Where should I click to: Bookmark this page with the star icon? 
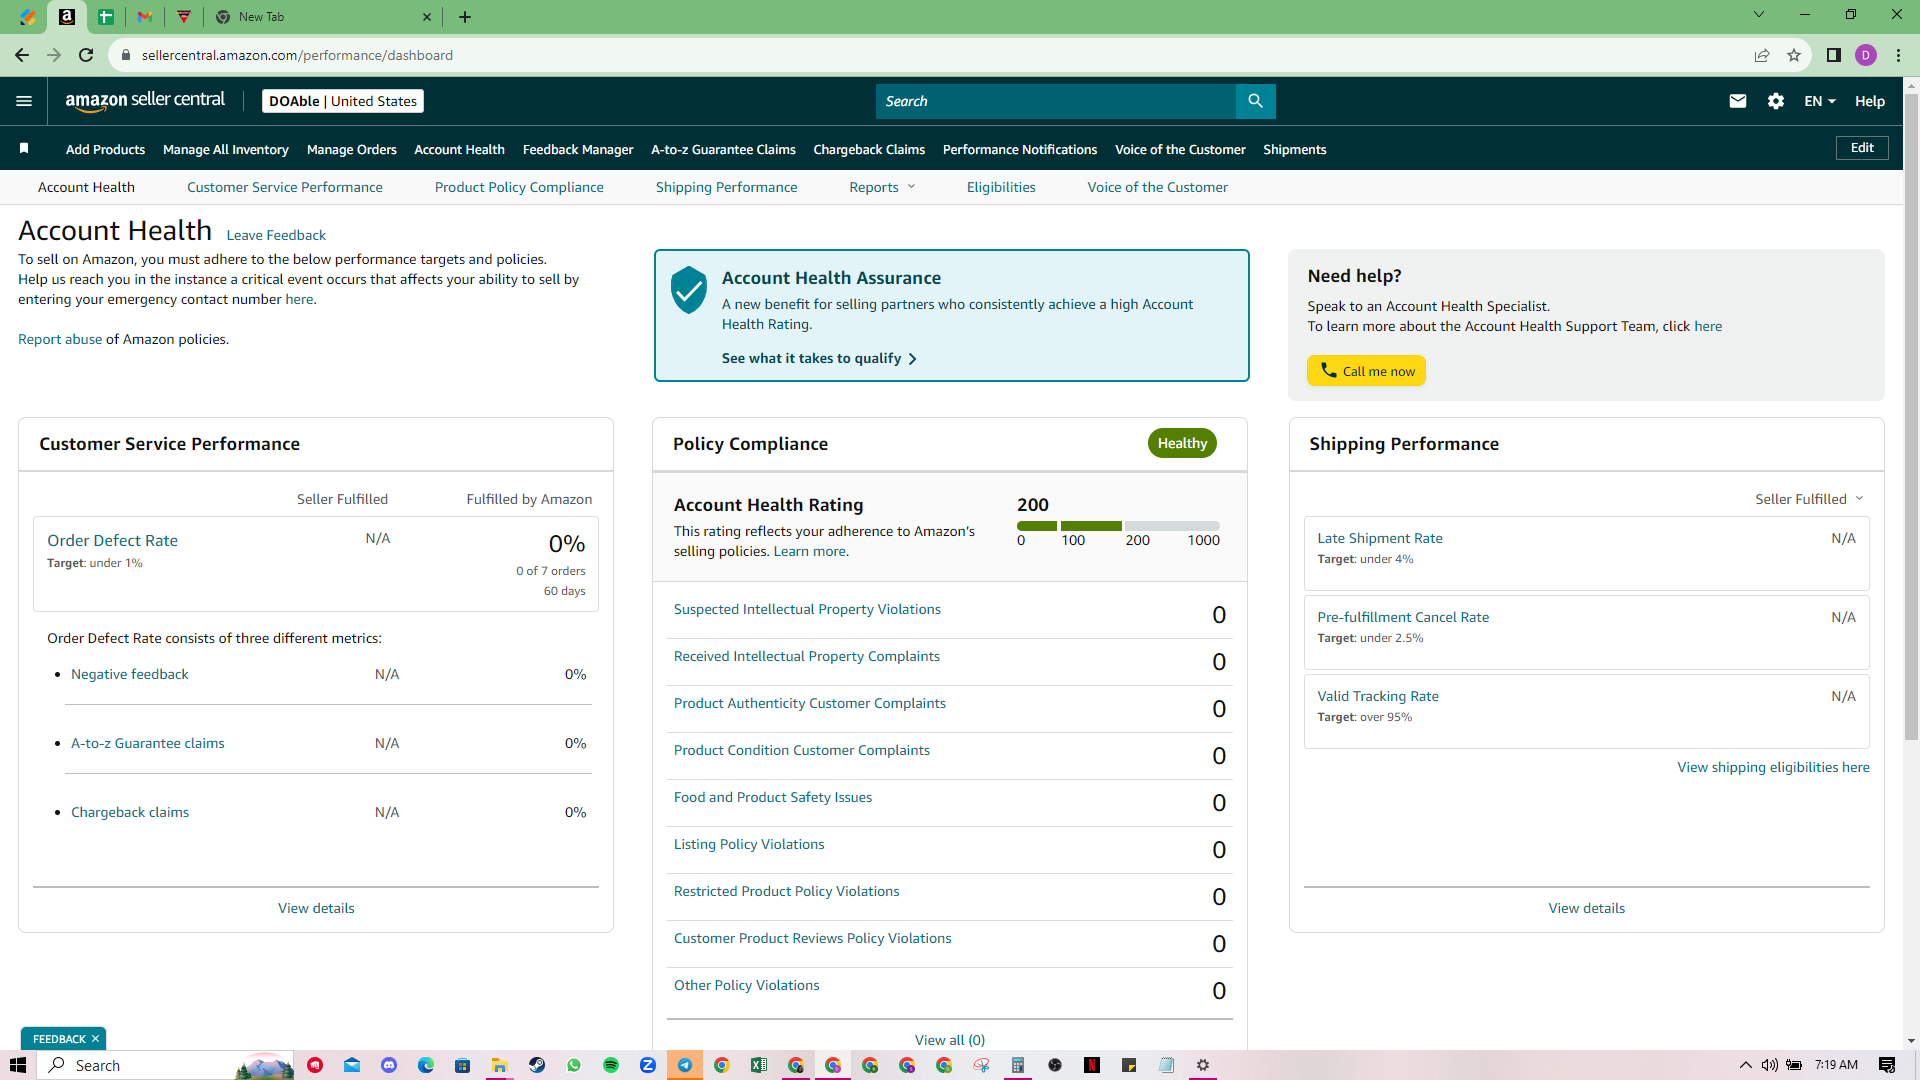point(1794,55)
